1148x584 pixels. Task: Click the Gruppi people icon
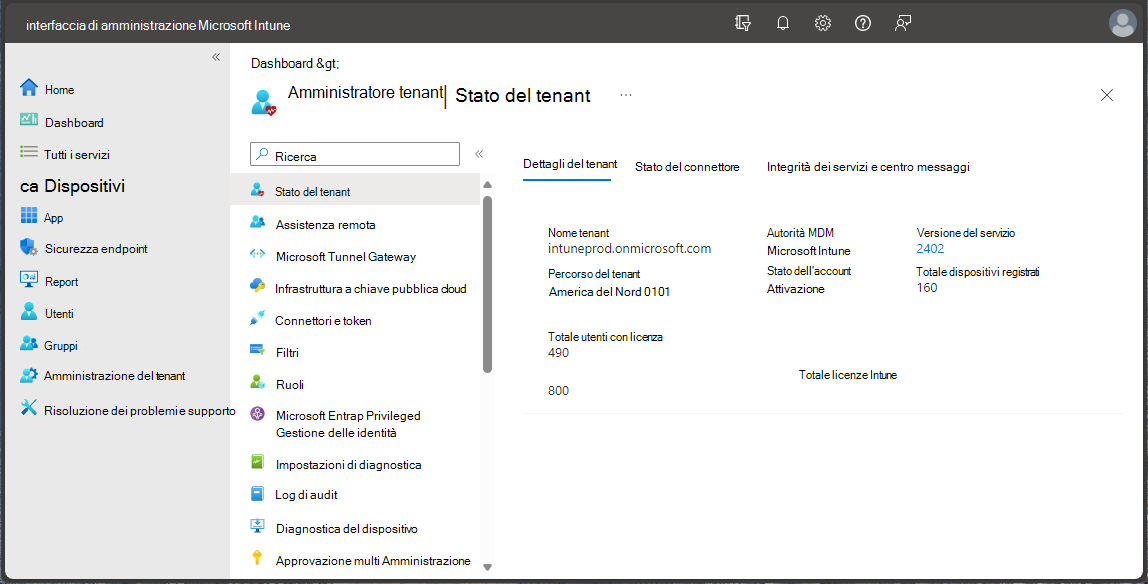point(29,343)
